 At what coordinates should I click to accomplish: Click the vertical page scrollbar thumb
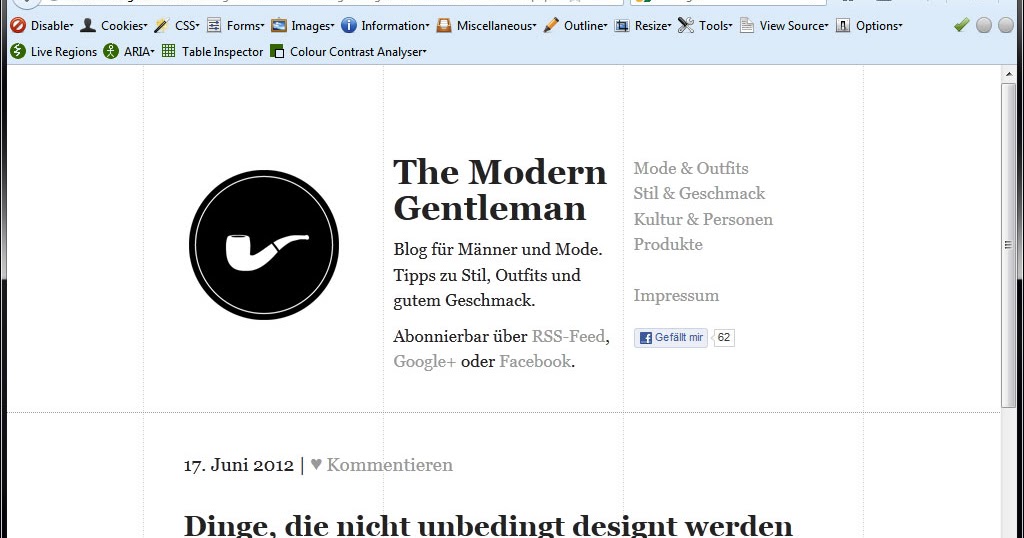[1008, 245]
